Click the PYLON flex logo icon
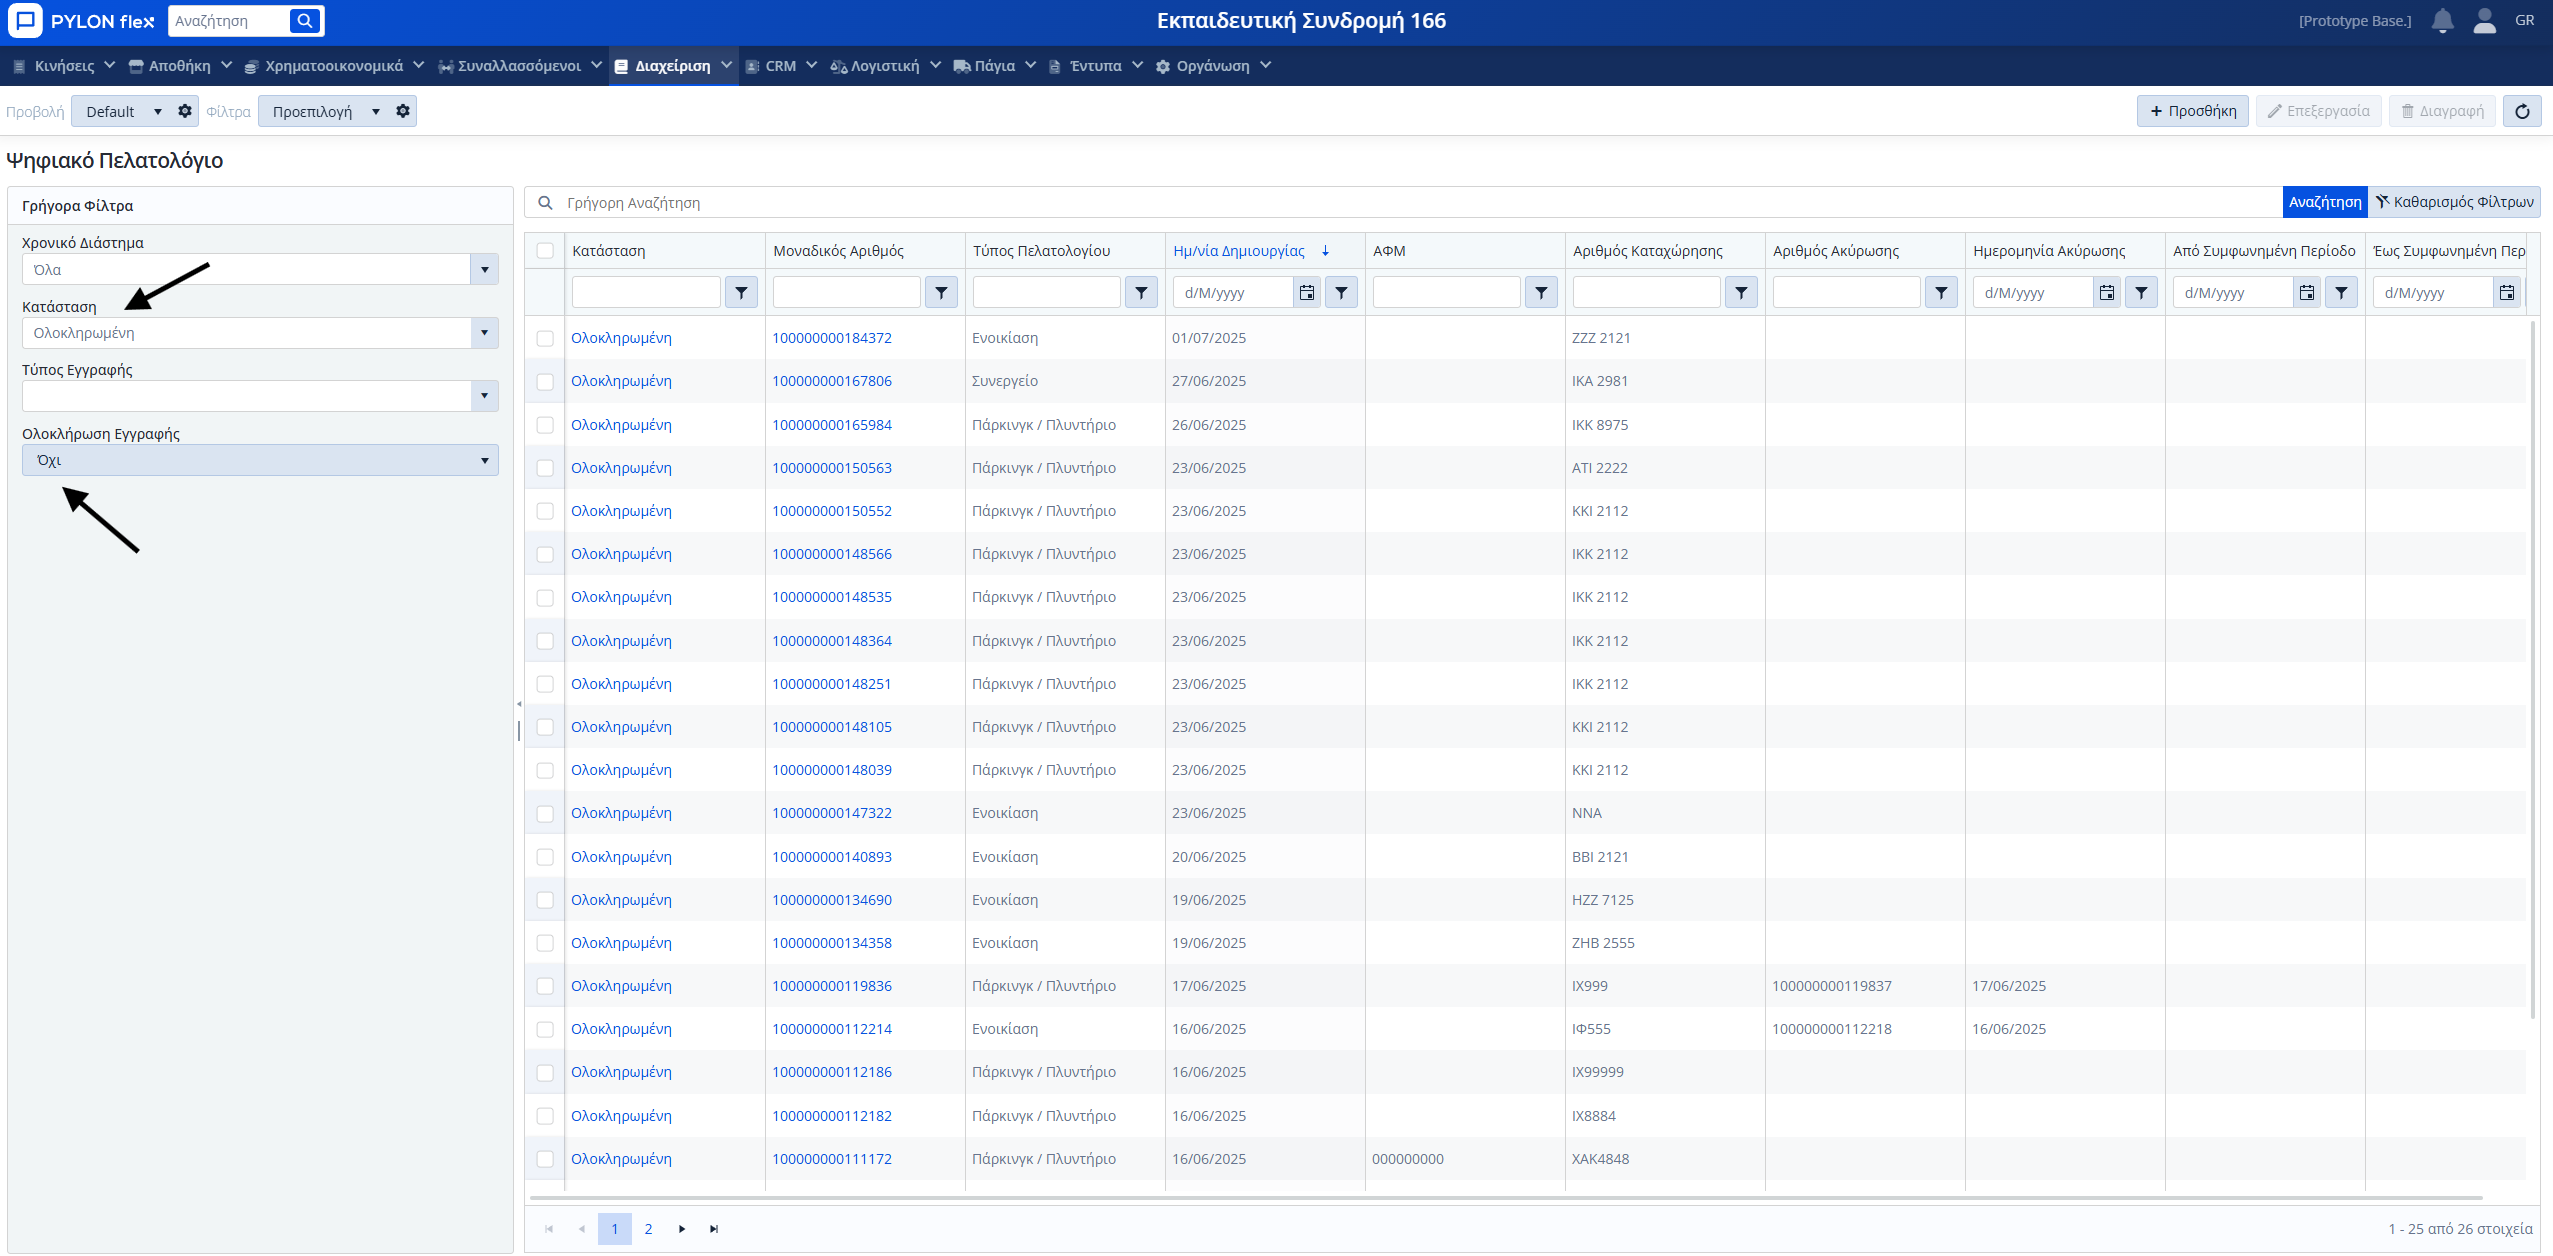Screen dimensions: 2553x1256 25,21
